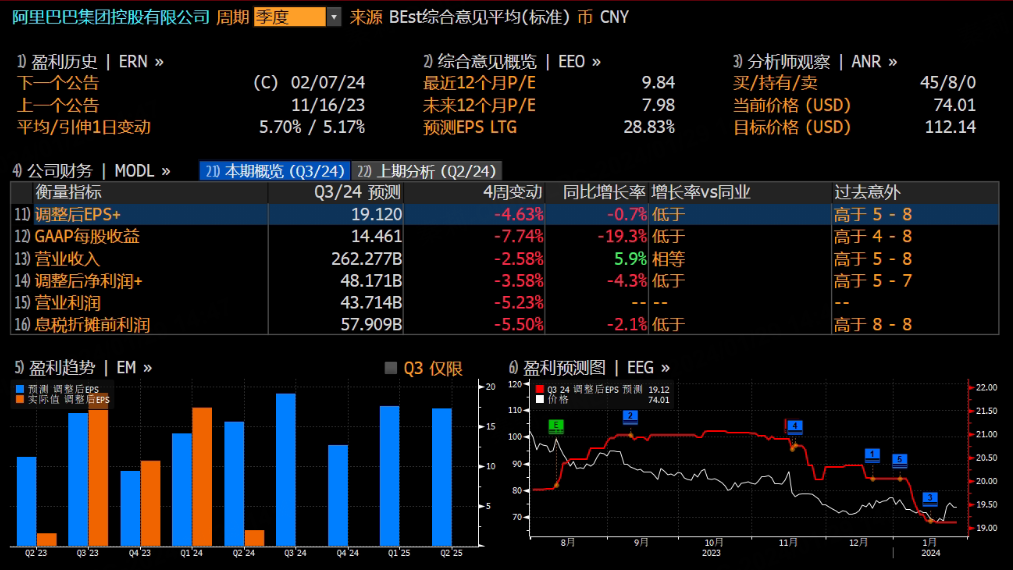
Task: Click the BEst综合意见平均(标准) source field
Action: tap(479, 17)
